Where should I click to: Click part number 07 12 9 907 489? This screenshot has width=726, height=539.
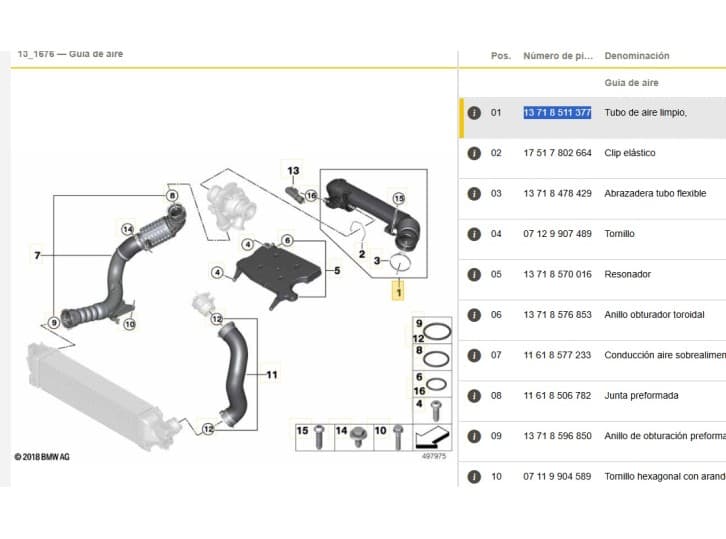557,234
